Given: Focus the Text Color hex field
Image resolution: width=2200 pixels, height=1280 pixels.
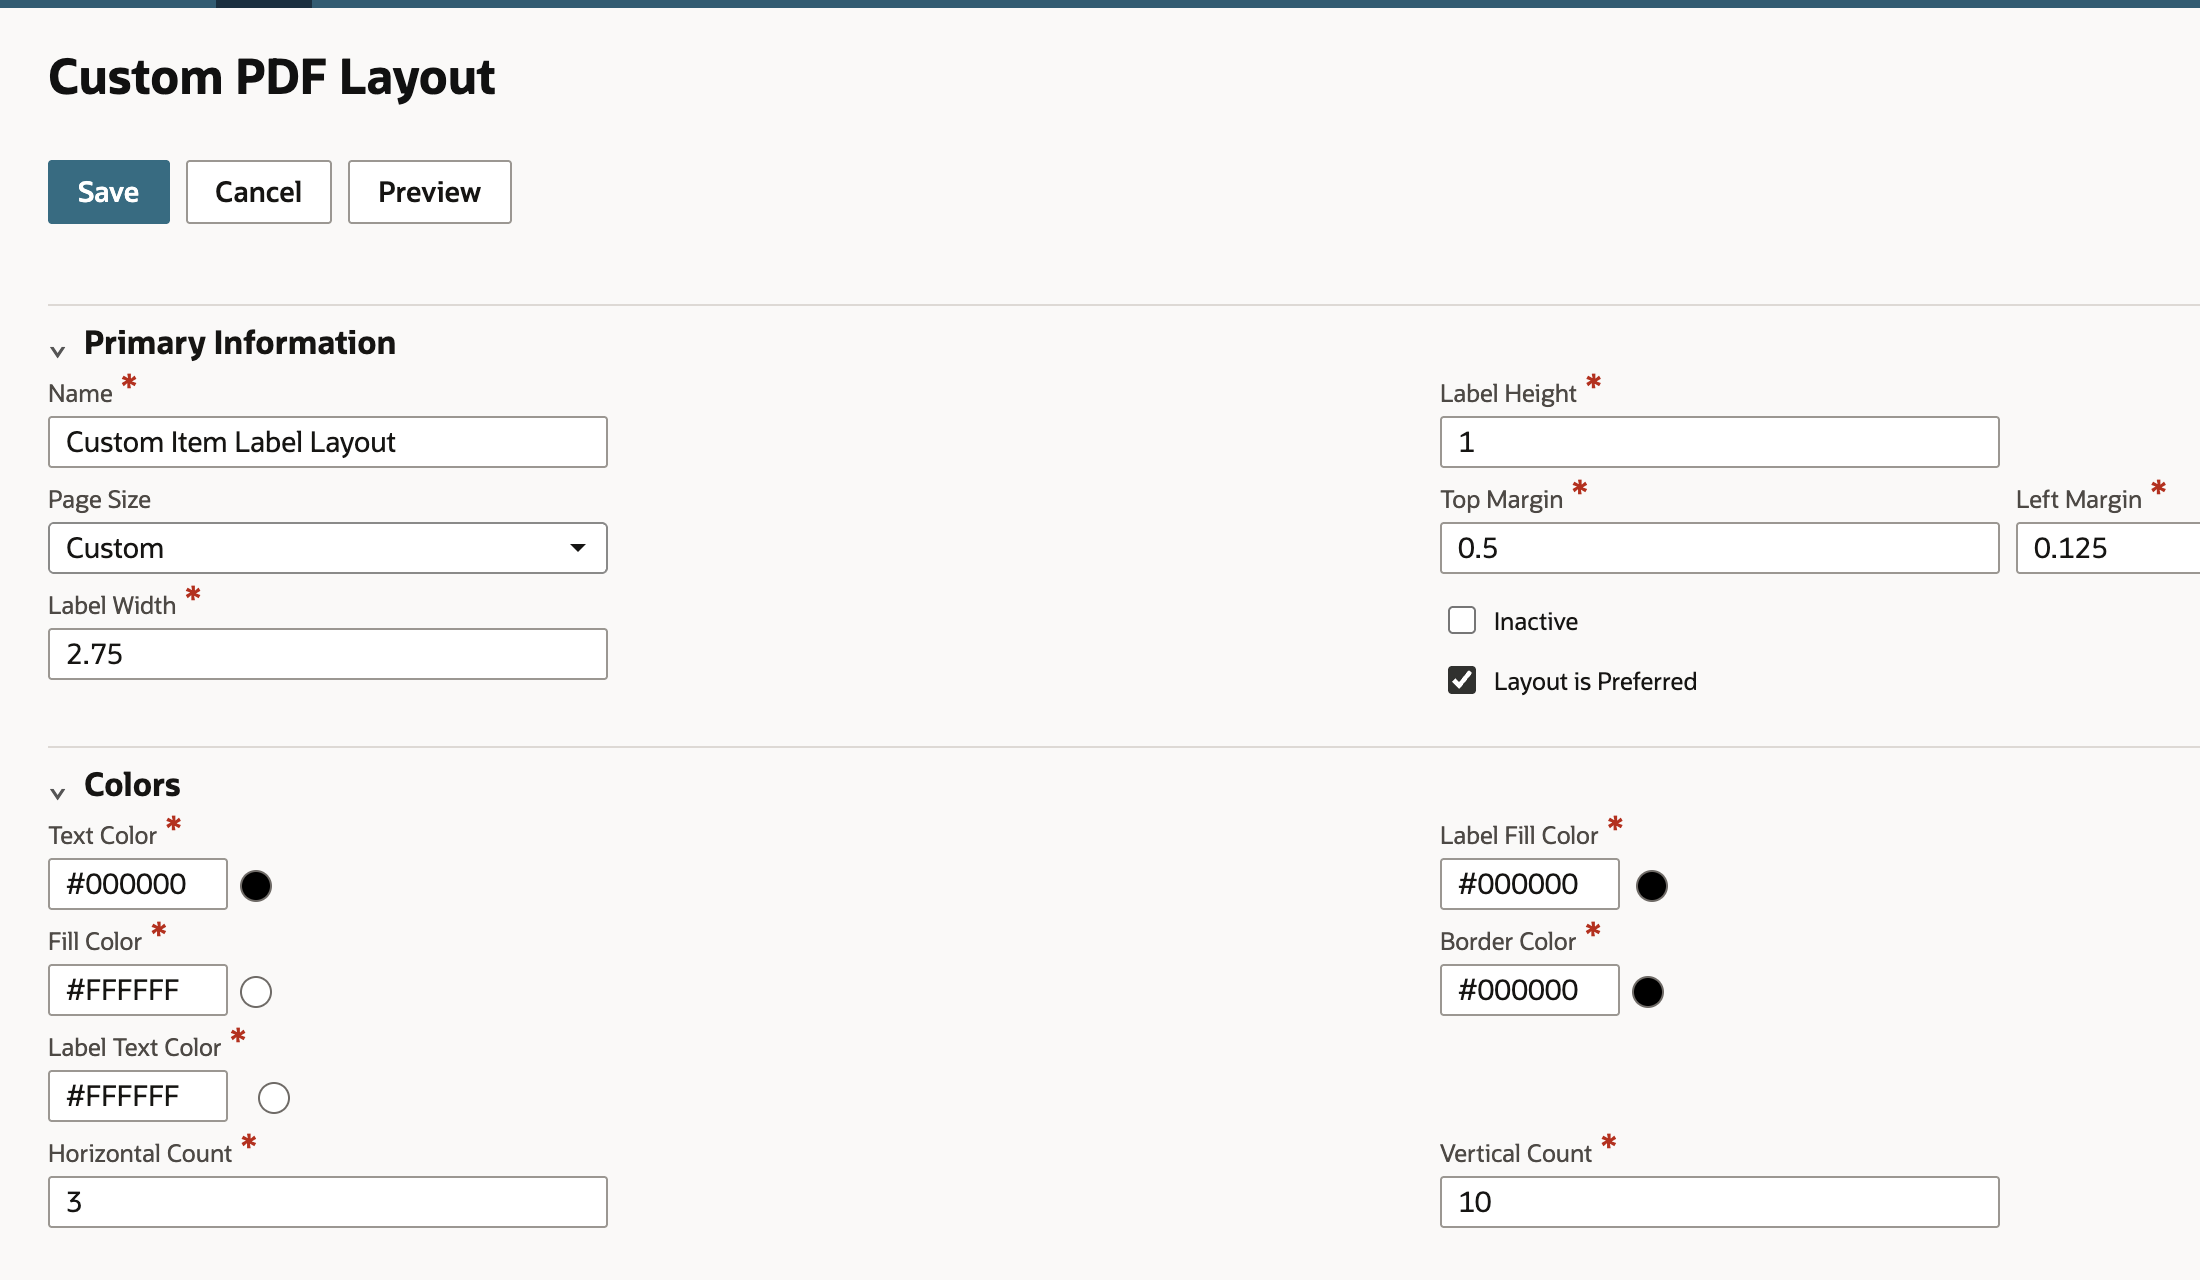Looking at the screenshot, I should tap(138, 884).
